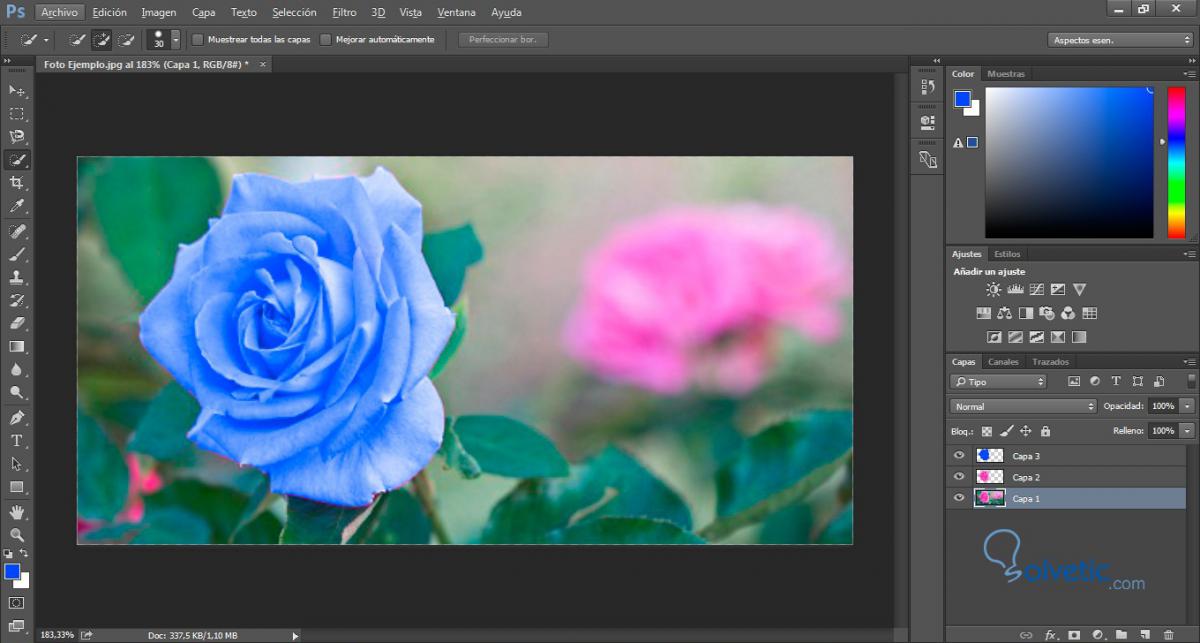Click the vertical hue spectrum slider
Image resolution: width=1200 pixels, height=643 pixels.
coord(1174,162)
